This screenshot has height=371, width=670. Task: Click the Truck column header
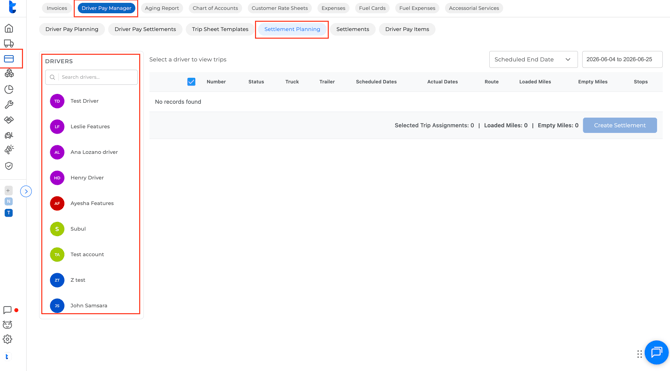[x=292, y=82]
